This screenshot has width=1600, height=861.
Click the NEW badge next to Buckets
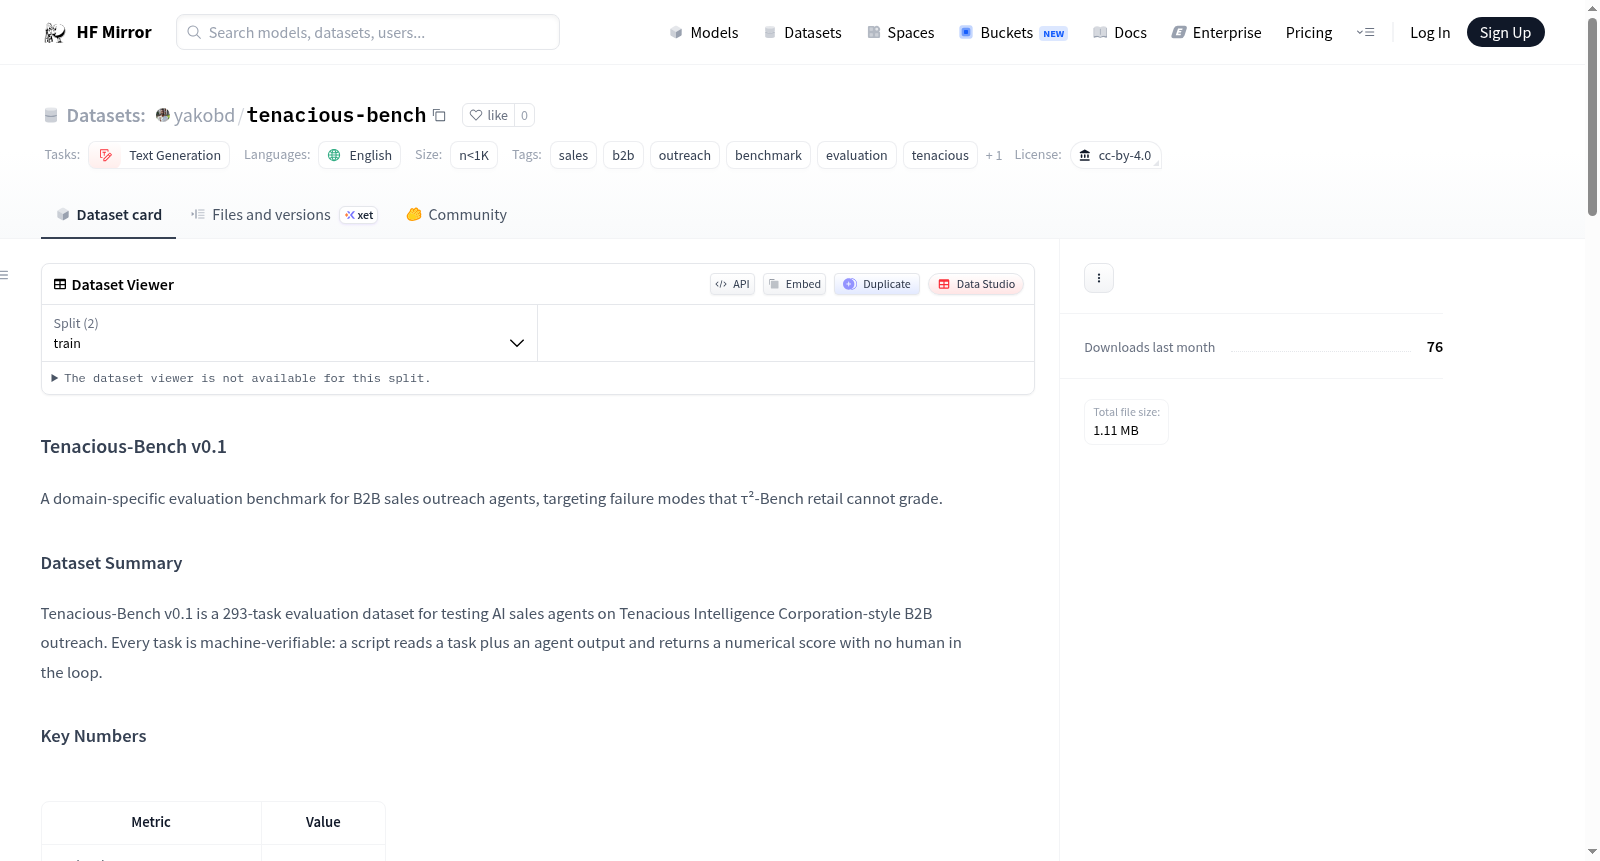tap(1054, 33)
